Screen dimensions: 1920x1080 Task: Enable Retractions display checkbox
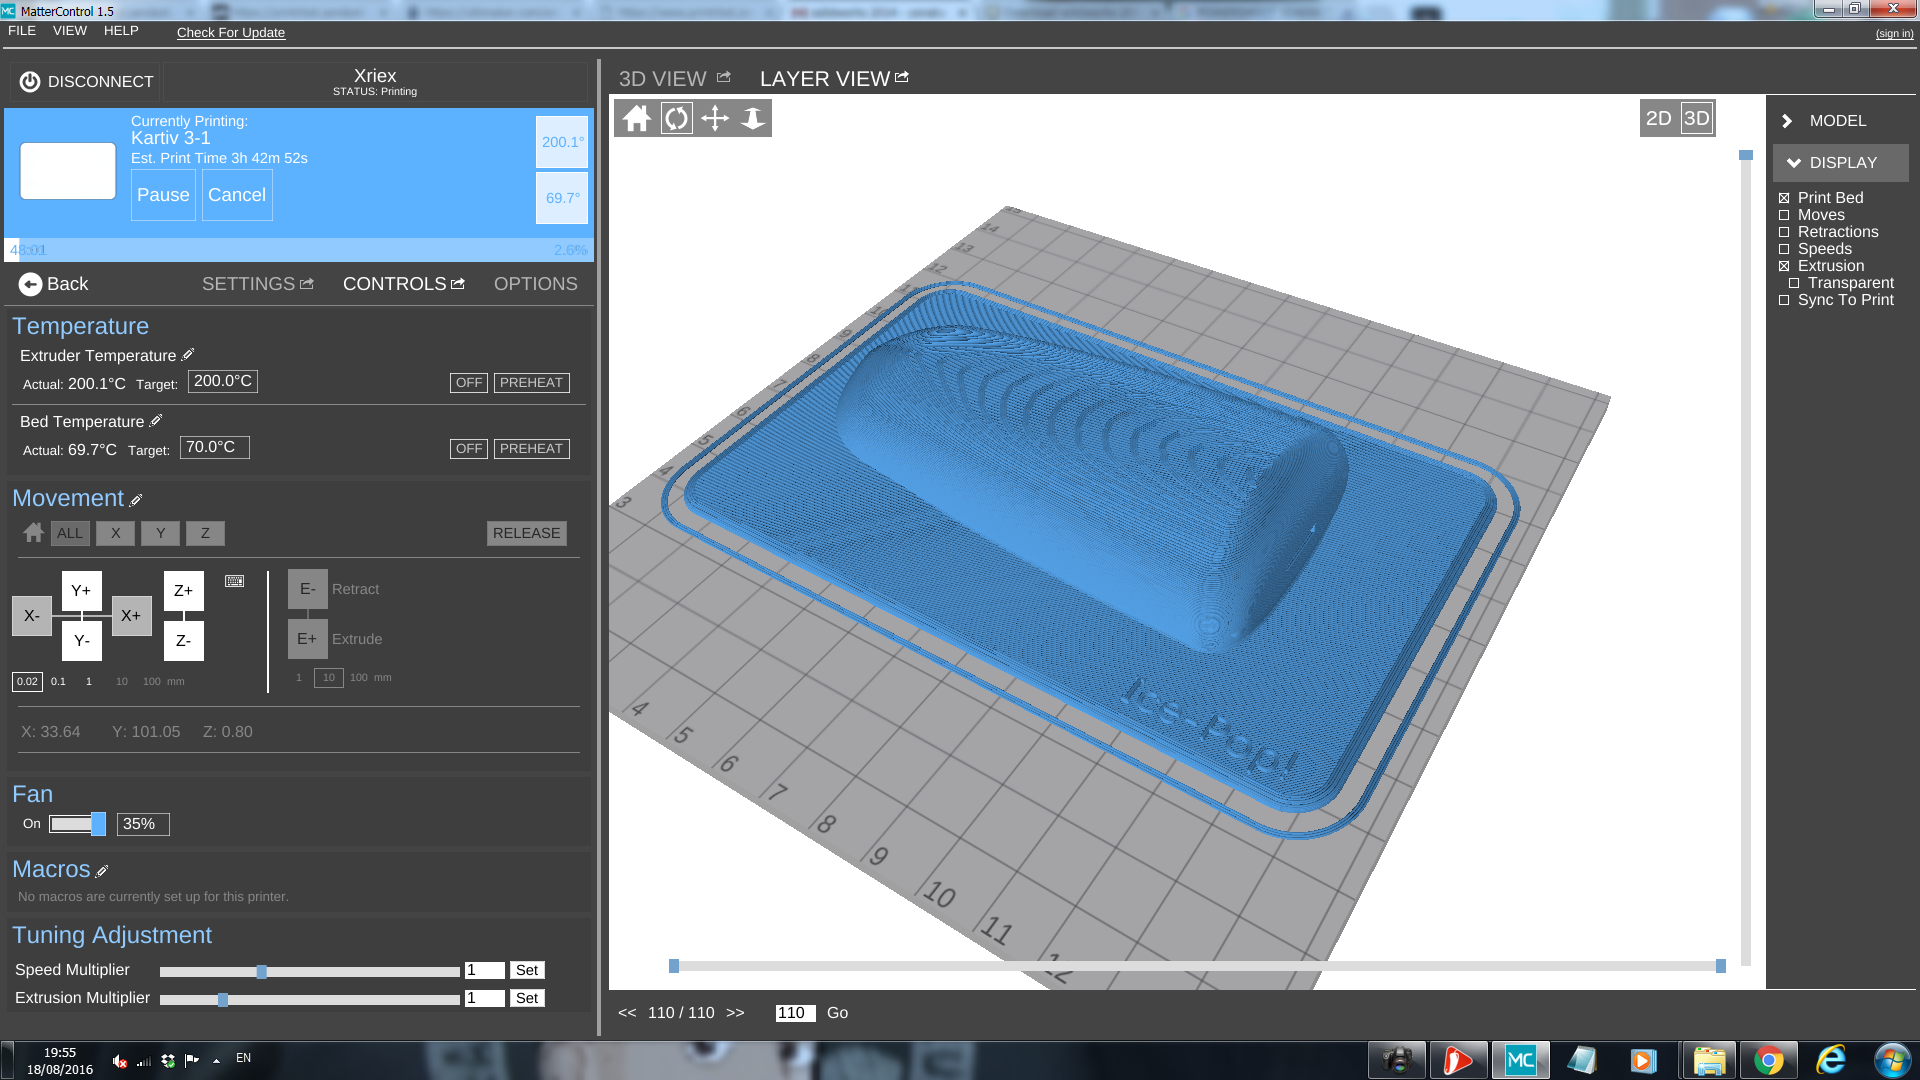click(x=1784, y=232)
